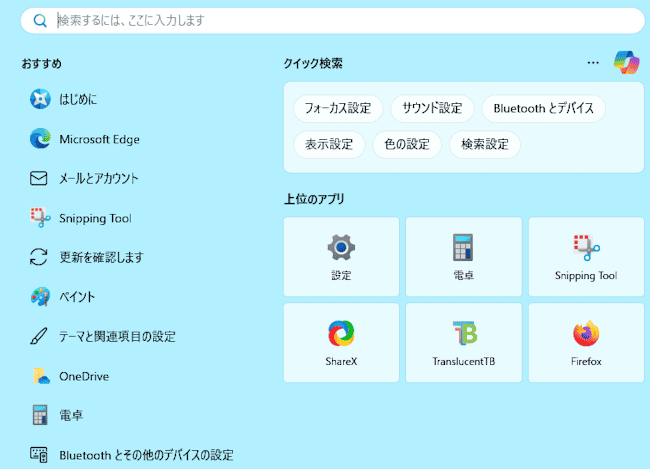The width and height of the screenshot is (650, 469).
Task: Click the 更新を確認します refresh icon
Action: [39, 257]
